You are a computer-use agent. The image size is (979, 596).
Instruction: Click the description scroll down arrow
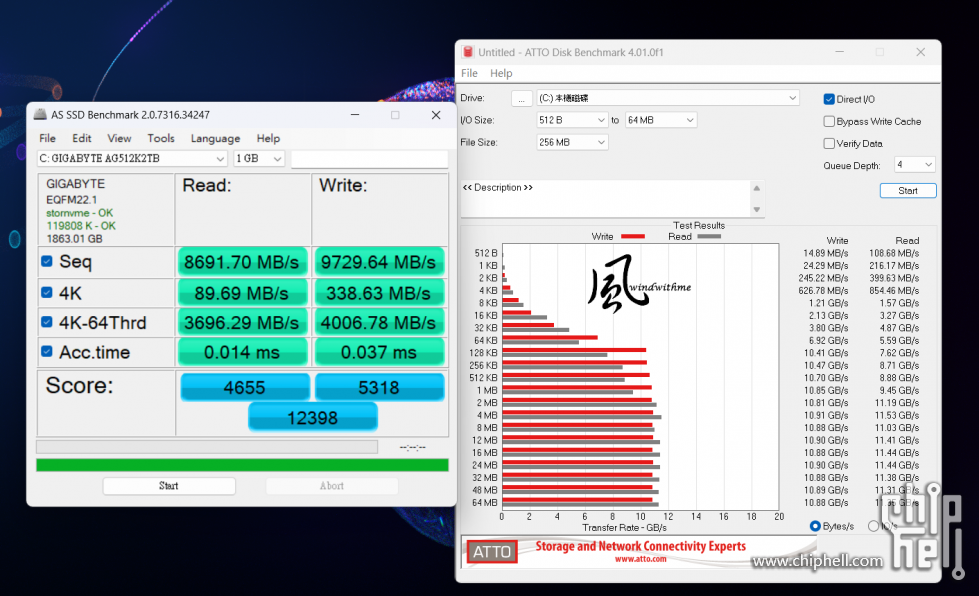pyautogui.click(x=757, y=210)
